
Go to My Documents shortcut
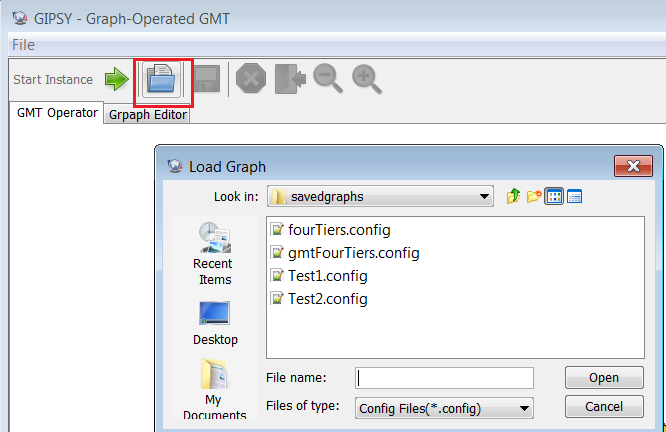214,389
